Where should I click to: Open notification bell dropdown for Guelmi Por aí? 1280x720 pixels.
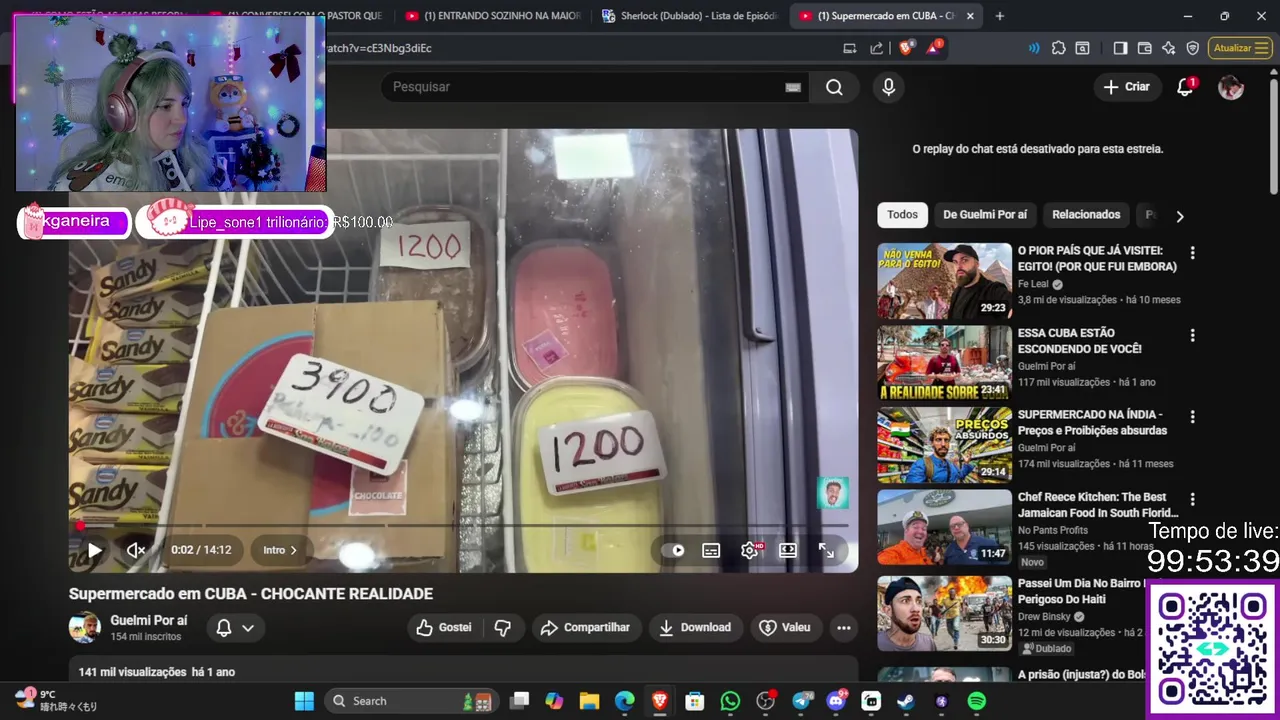coord(235,628)
